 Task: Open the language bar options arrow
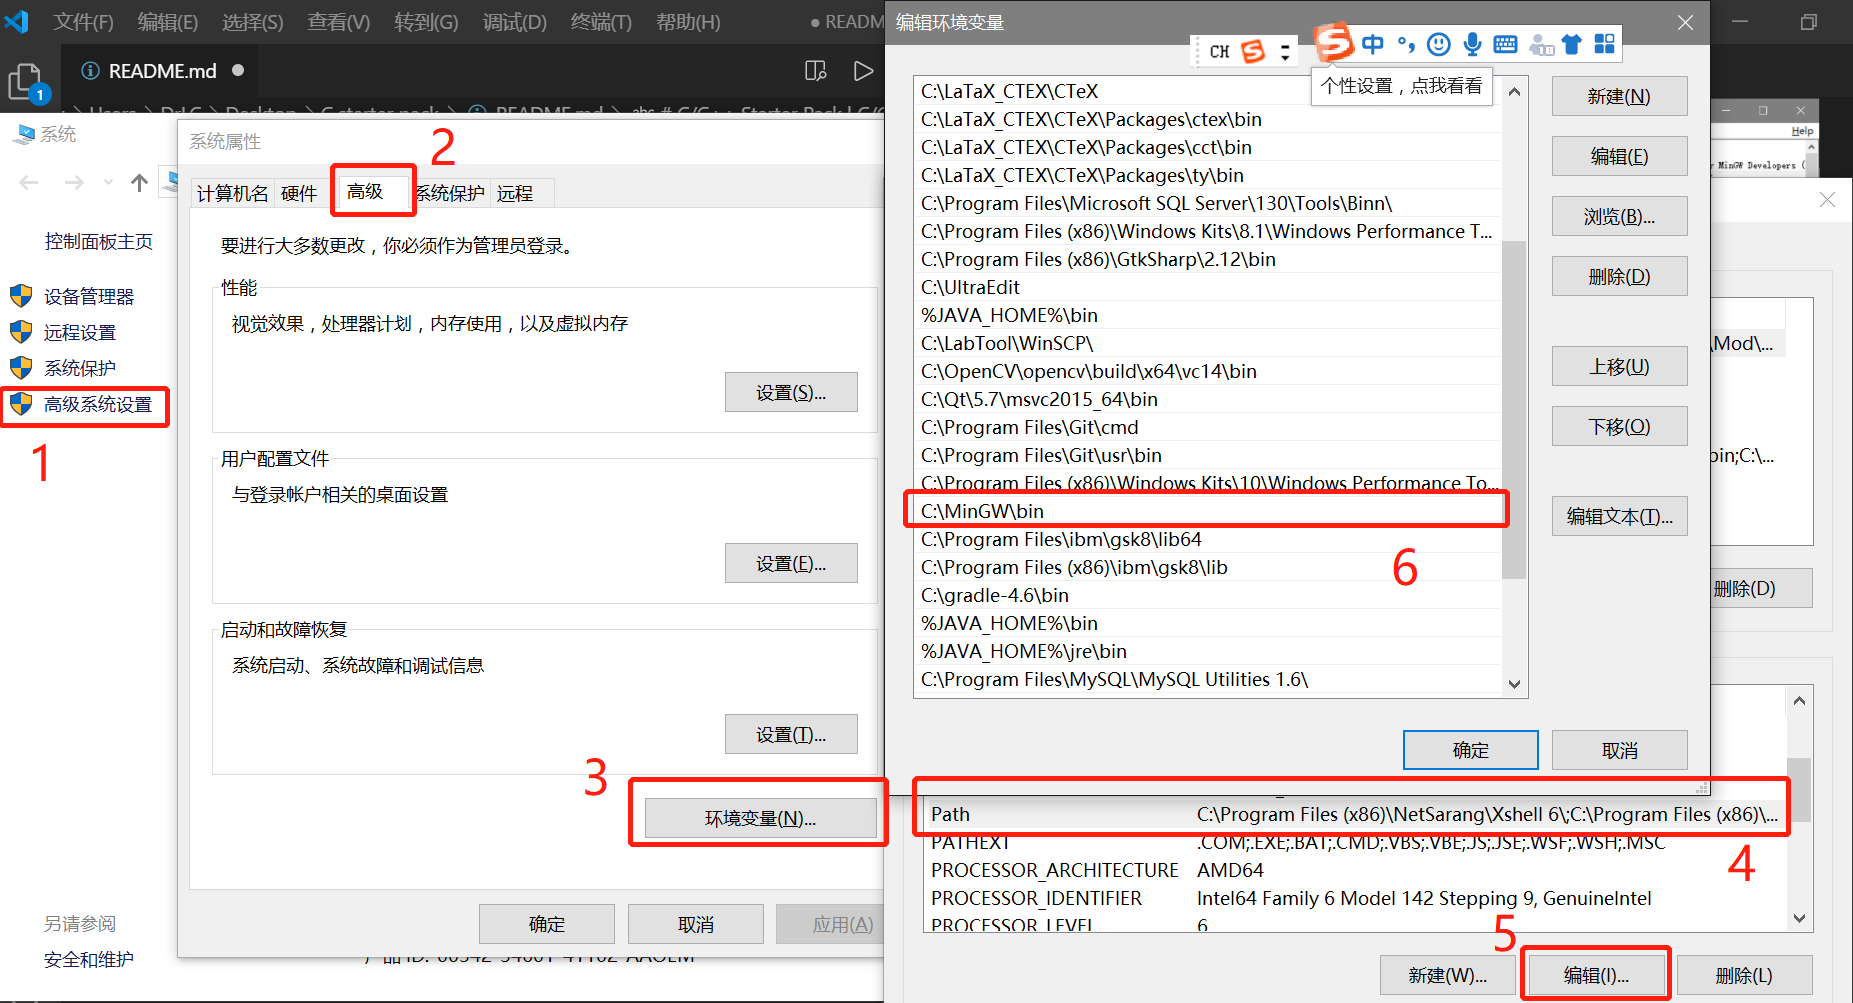click(x=1285, y=52)
